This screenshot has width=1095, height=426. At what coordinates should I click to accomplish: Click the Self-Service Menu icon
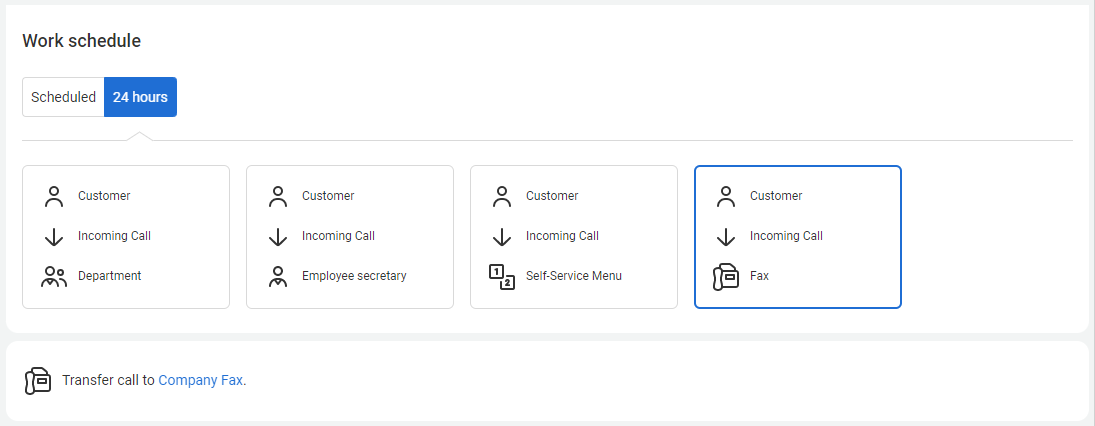pos(501,276)
